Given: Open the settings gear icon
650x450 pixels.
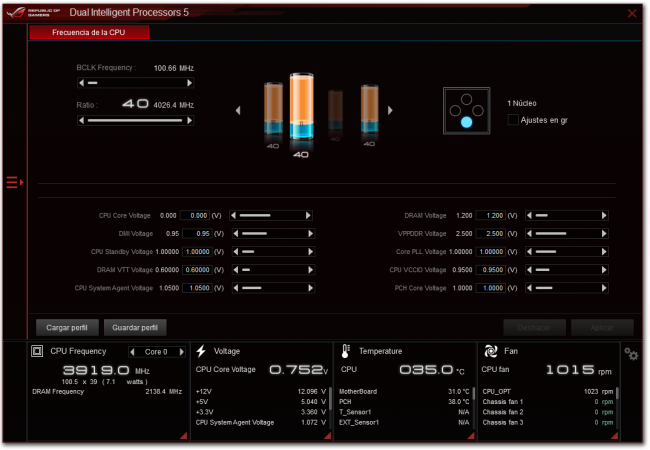Looking at the screenshot, I should [631, 354].
